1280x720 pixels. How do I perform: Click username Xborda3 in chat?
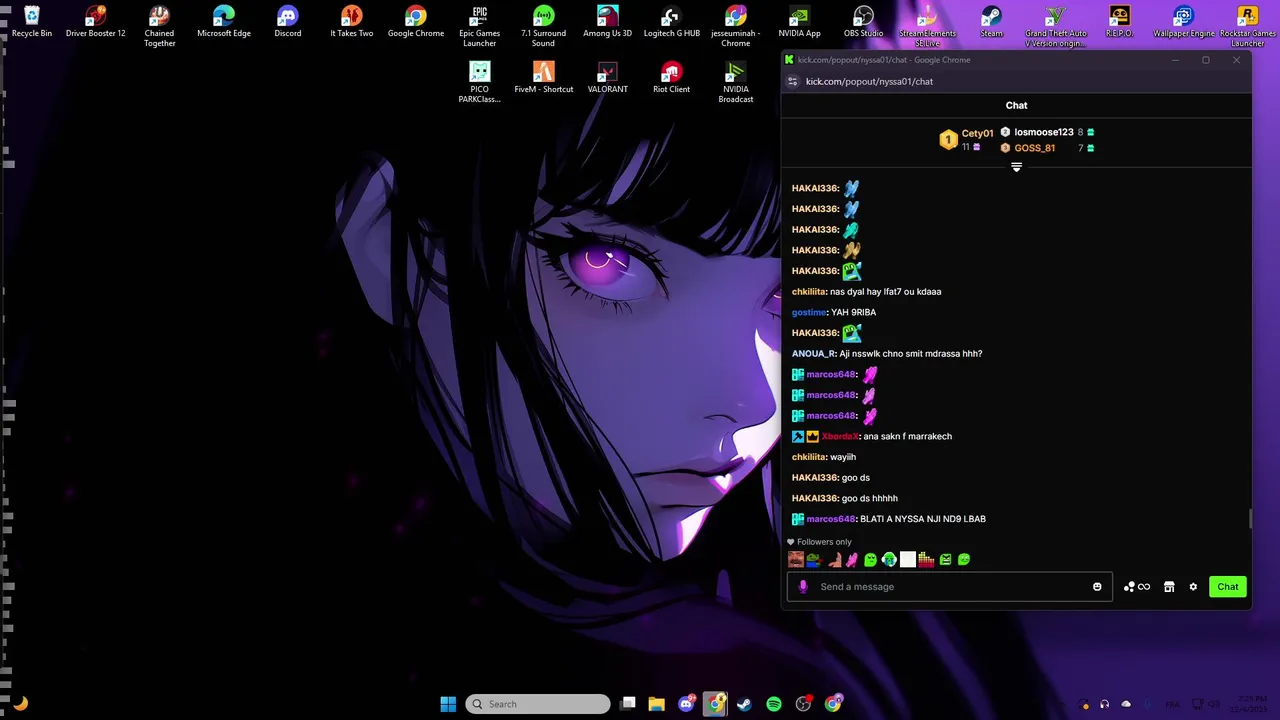point(840,436)
